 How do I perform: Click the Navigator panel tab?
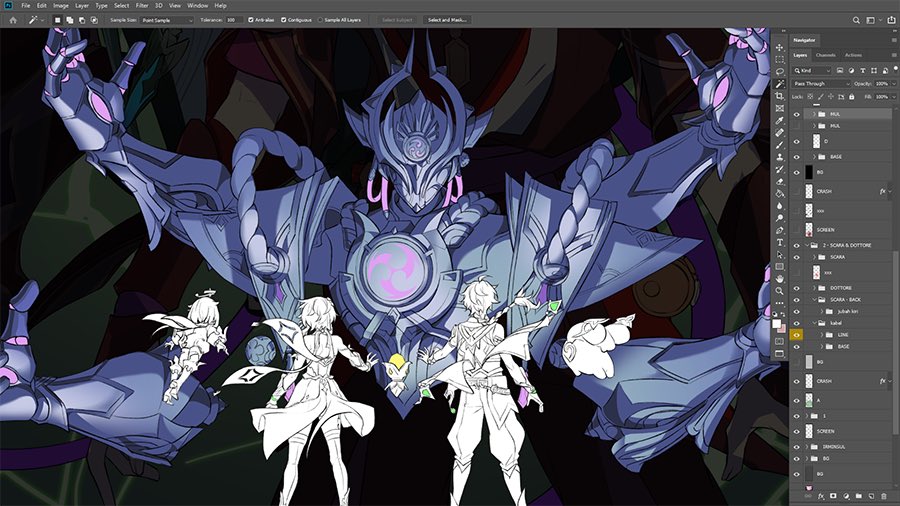pos(804,40)
